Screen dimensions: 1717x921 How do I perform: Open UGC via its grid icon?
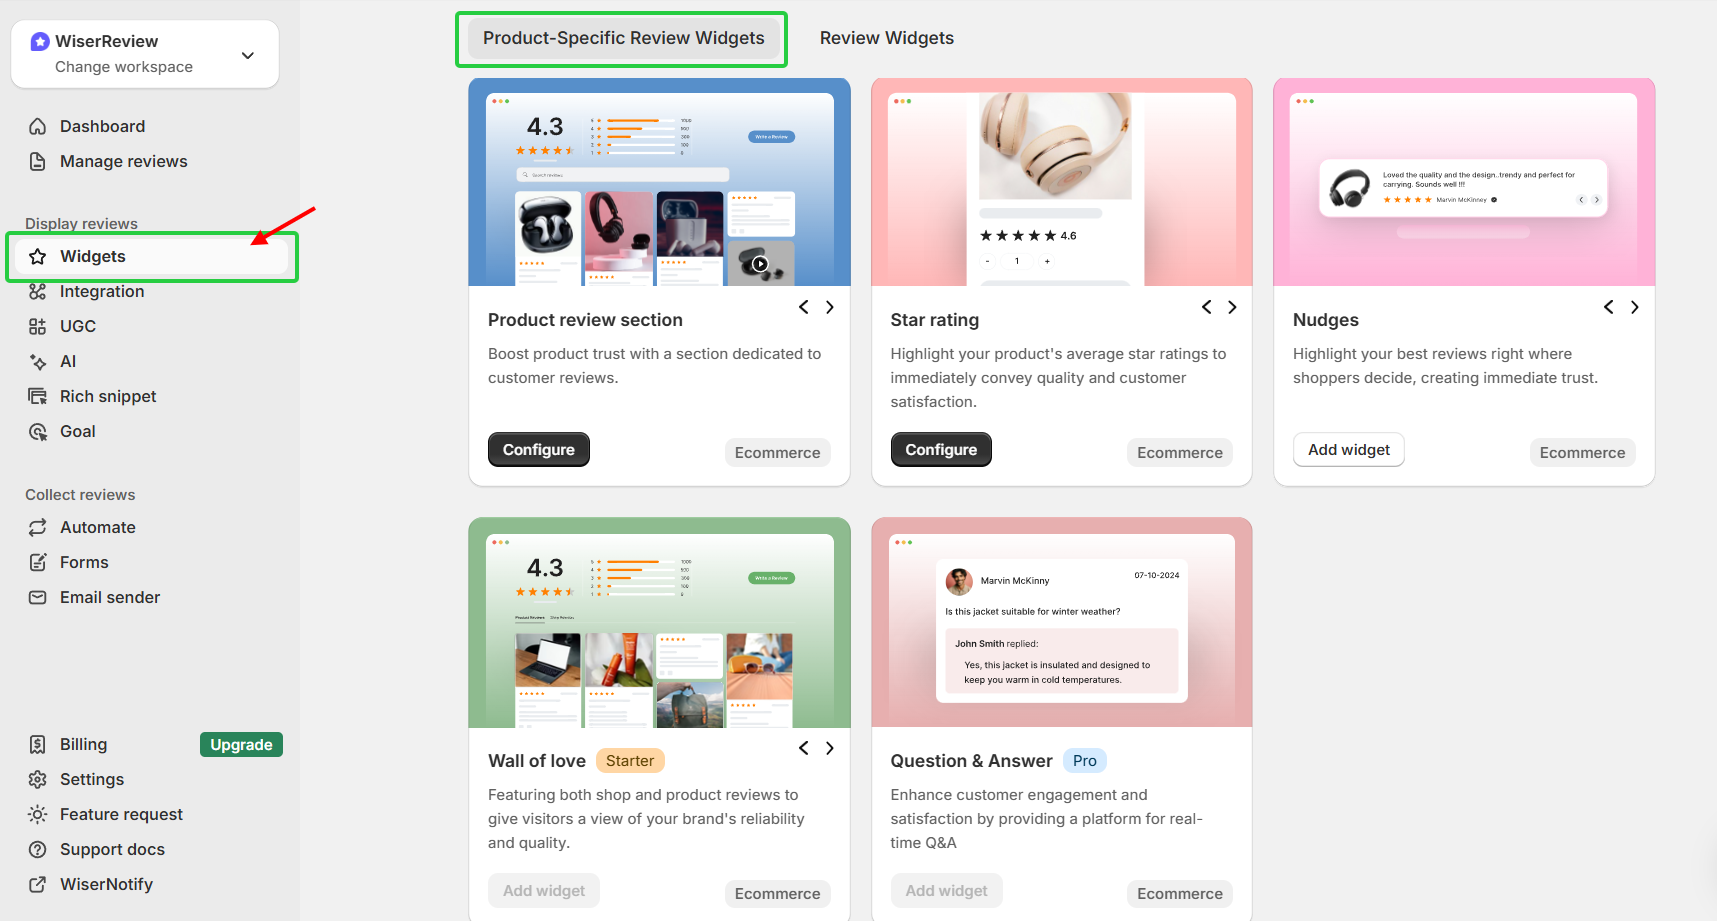pyautogui.click(x=38, y=326)
